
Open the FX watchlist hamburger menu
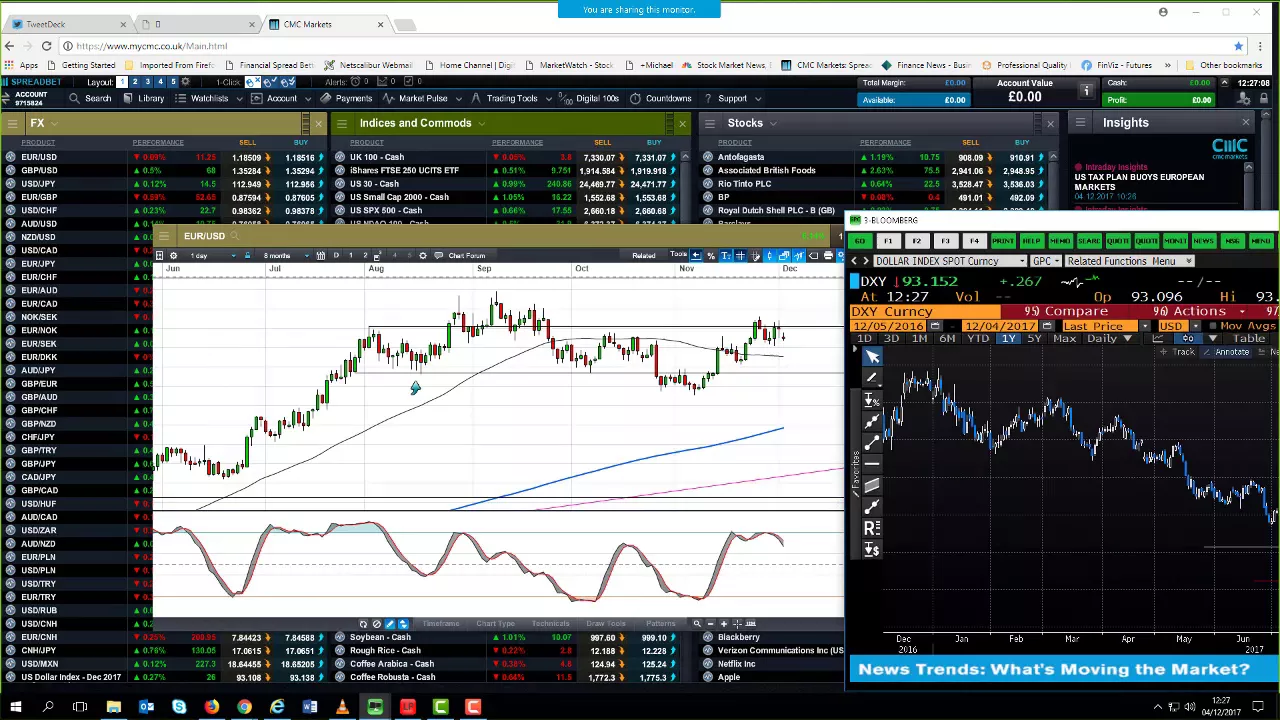12,123
